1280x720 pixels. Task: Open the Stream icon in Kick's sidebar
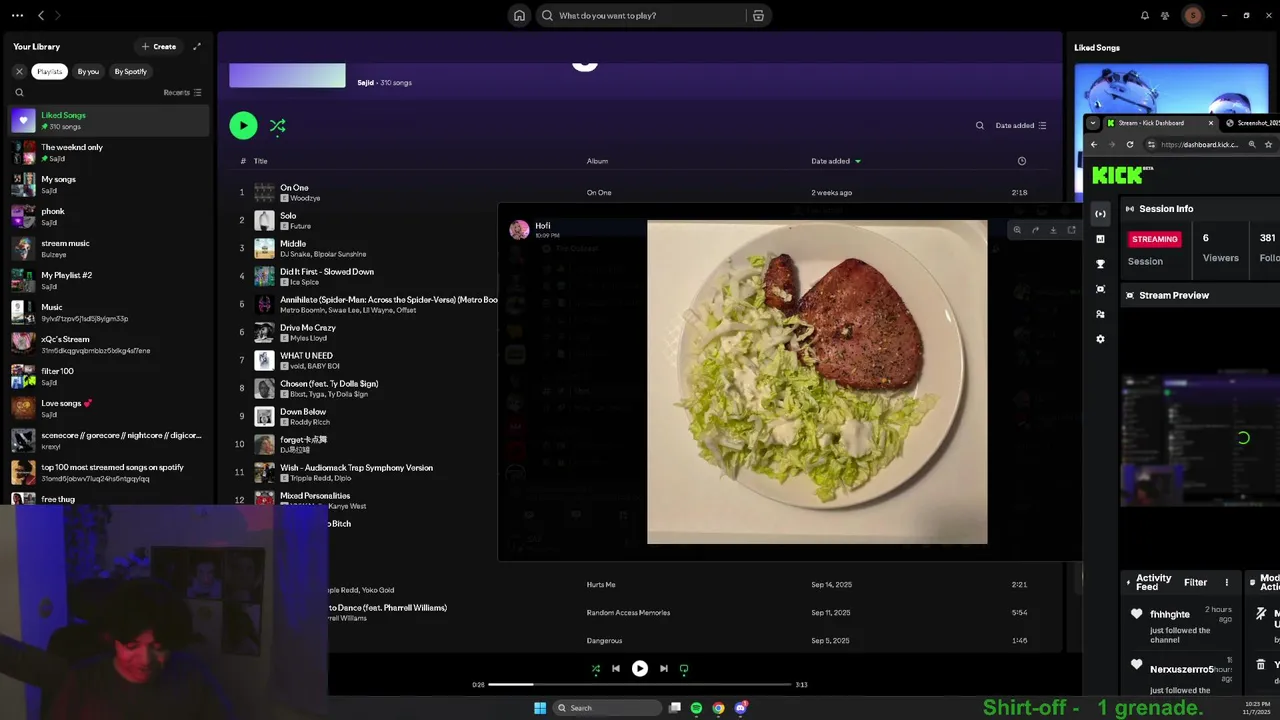tap(1100, 213)
